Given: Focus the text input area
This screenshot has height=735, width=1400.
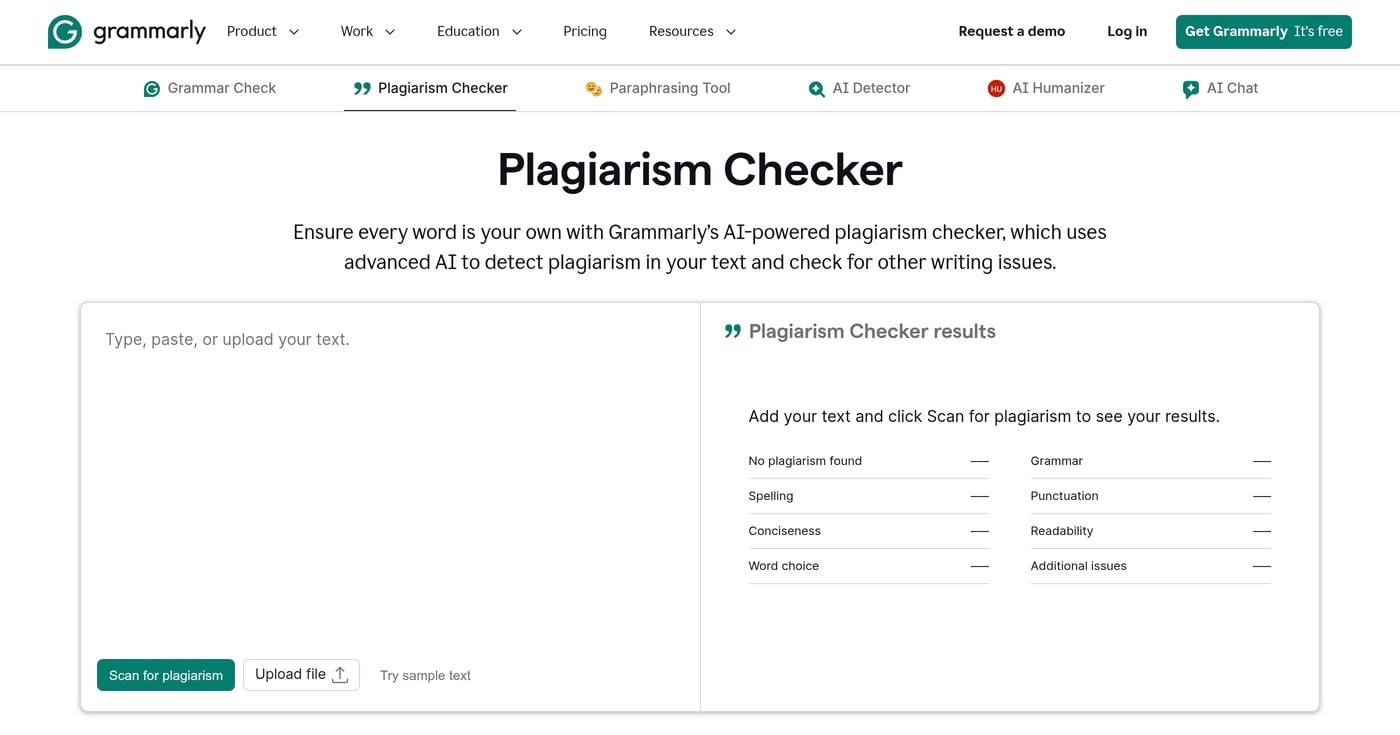Looking at the screenshot, I should [390, 480].
